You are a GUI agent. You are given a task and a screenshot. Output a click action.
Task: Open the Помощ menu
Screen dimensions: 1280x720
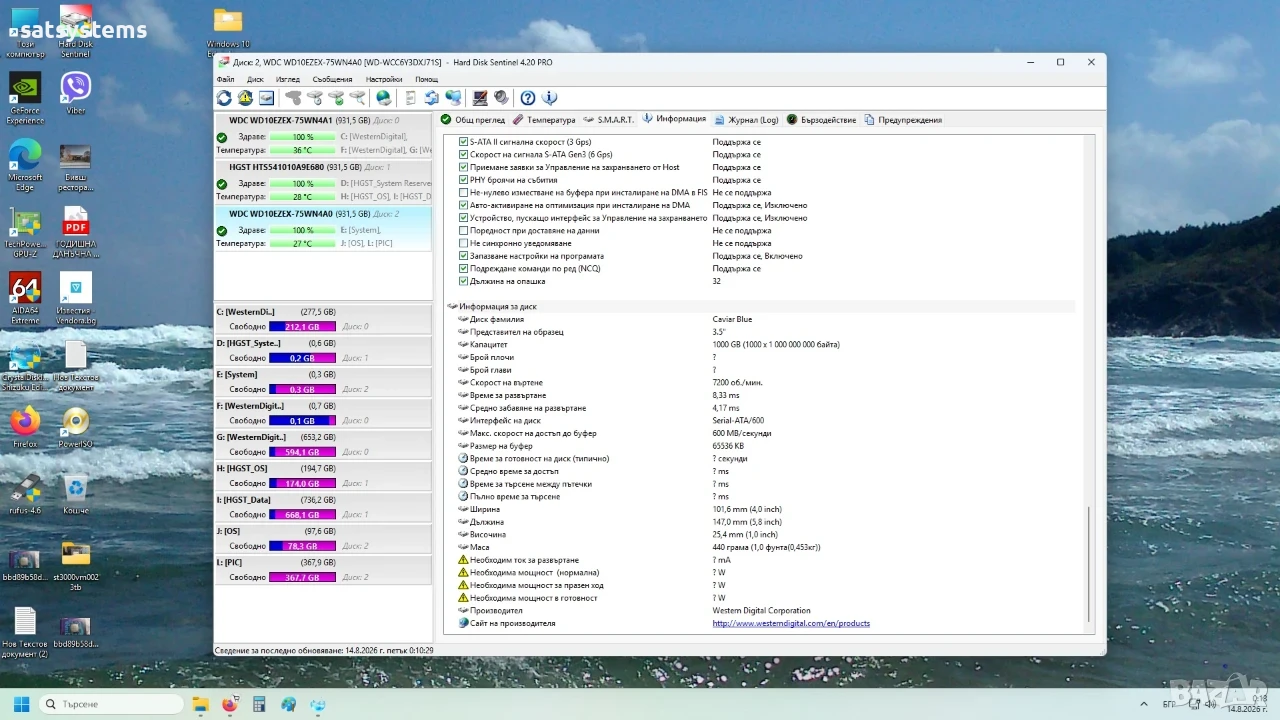427,79
